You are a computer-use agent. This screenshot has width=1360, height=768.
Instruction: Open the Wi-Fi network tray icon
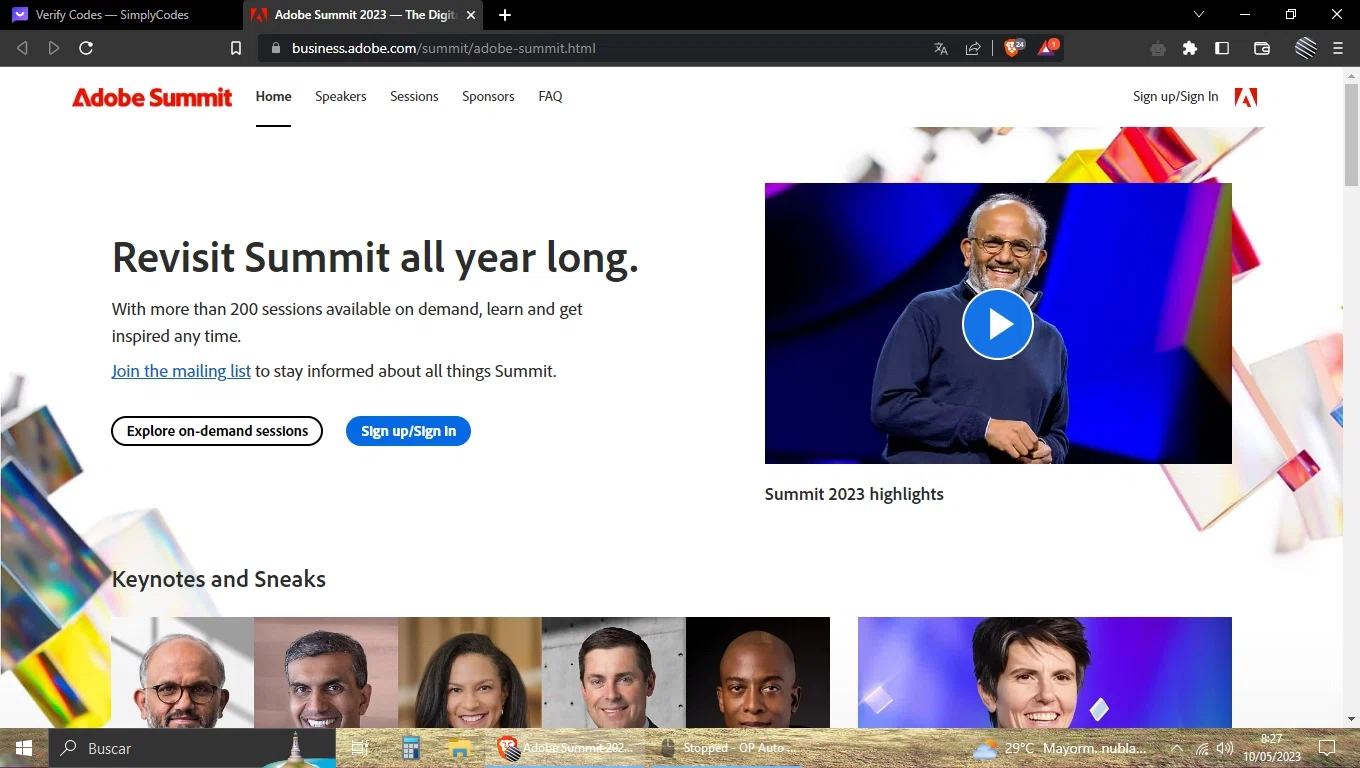(1202, 748)
